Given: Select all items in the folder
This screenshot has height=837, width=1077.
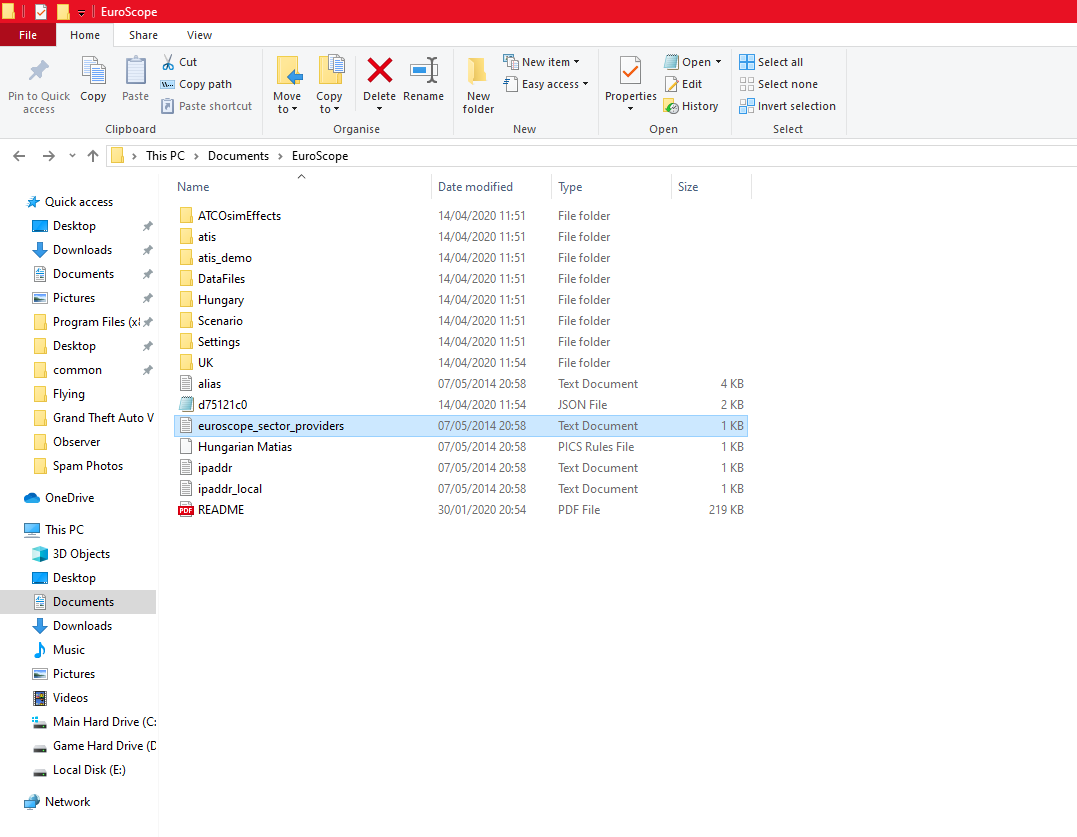Looking at the screenshot, I should click(771, 61).
